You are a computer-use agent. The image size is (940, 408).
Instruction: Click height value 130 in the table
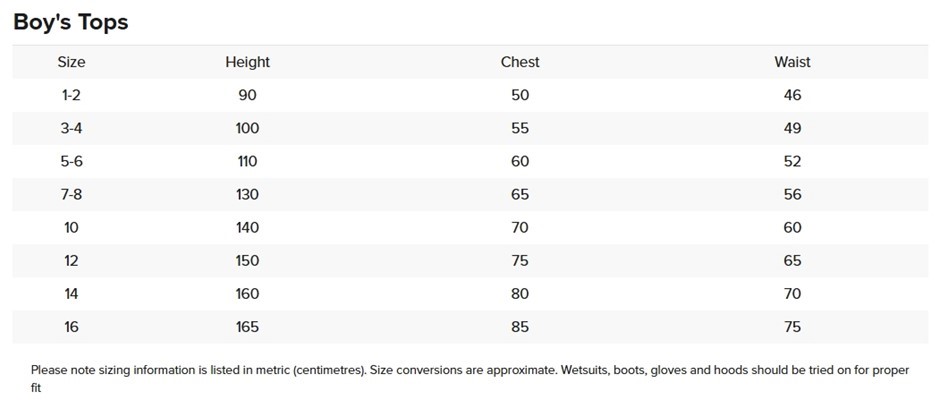point(247,194)
